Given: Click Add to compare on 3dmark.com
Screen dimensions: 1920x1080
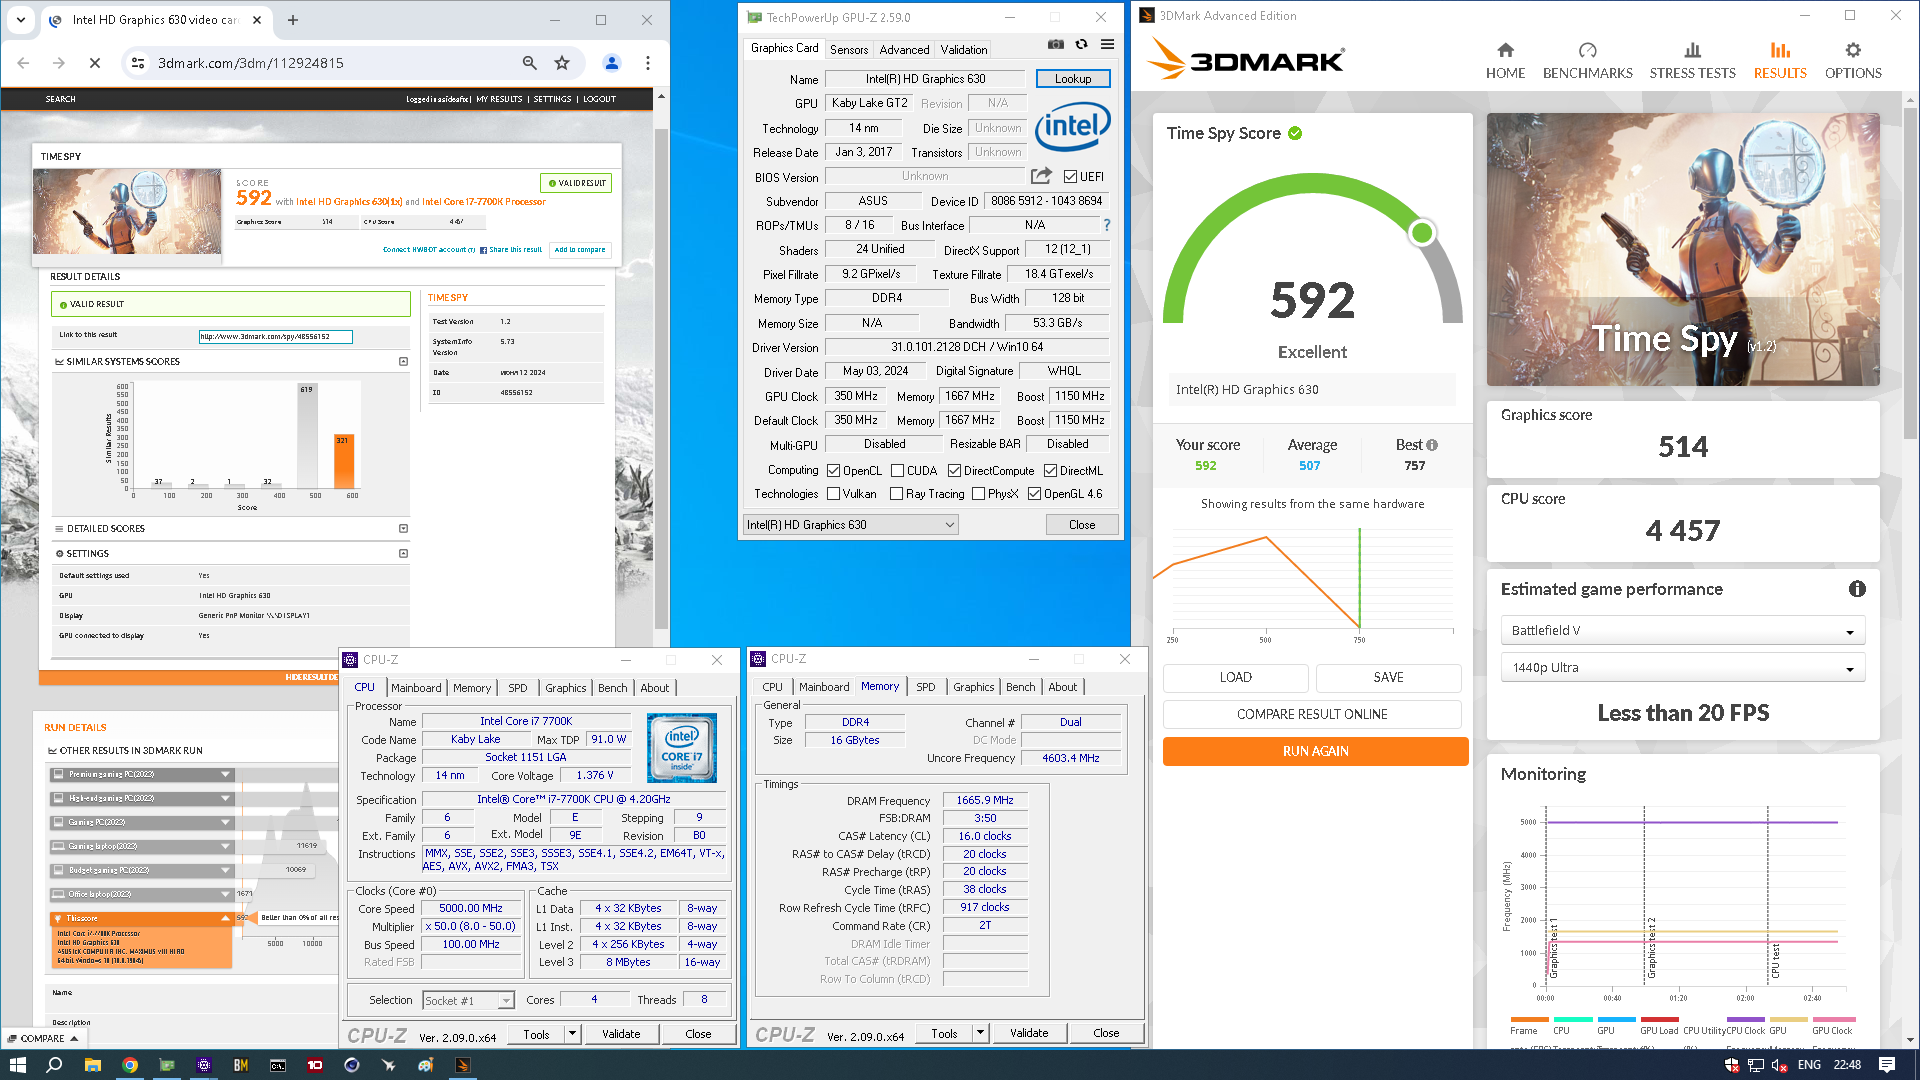Looking at the screenshot, I should 580,250.
